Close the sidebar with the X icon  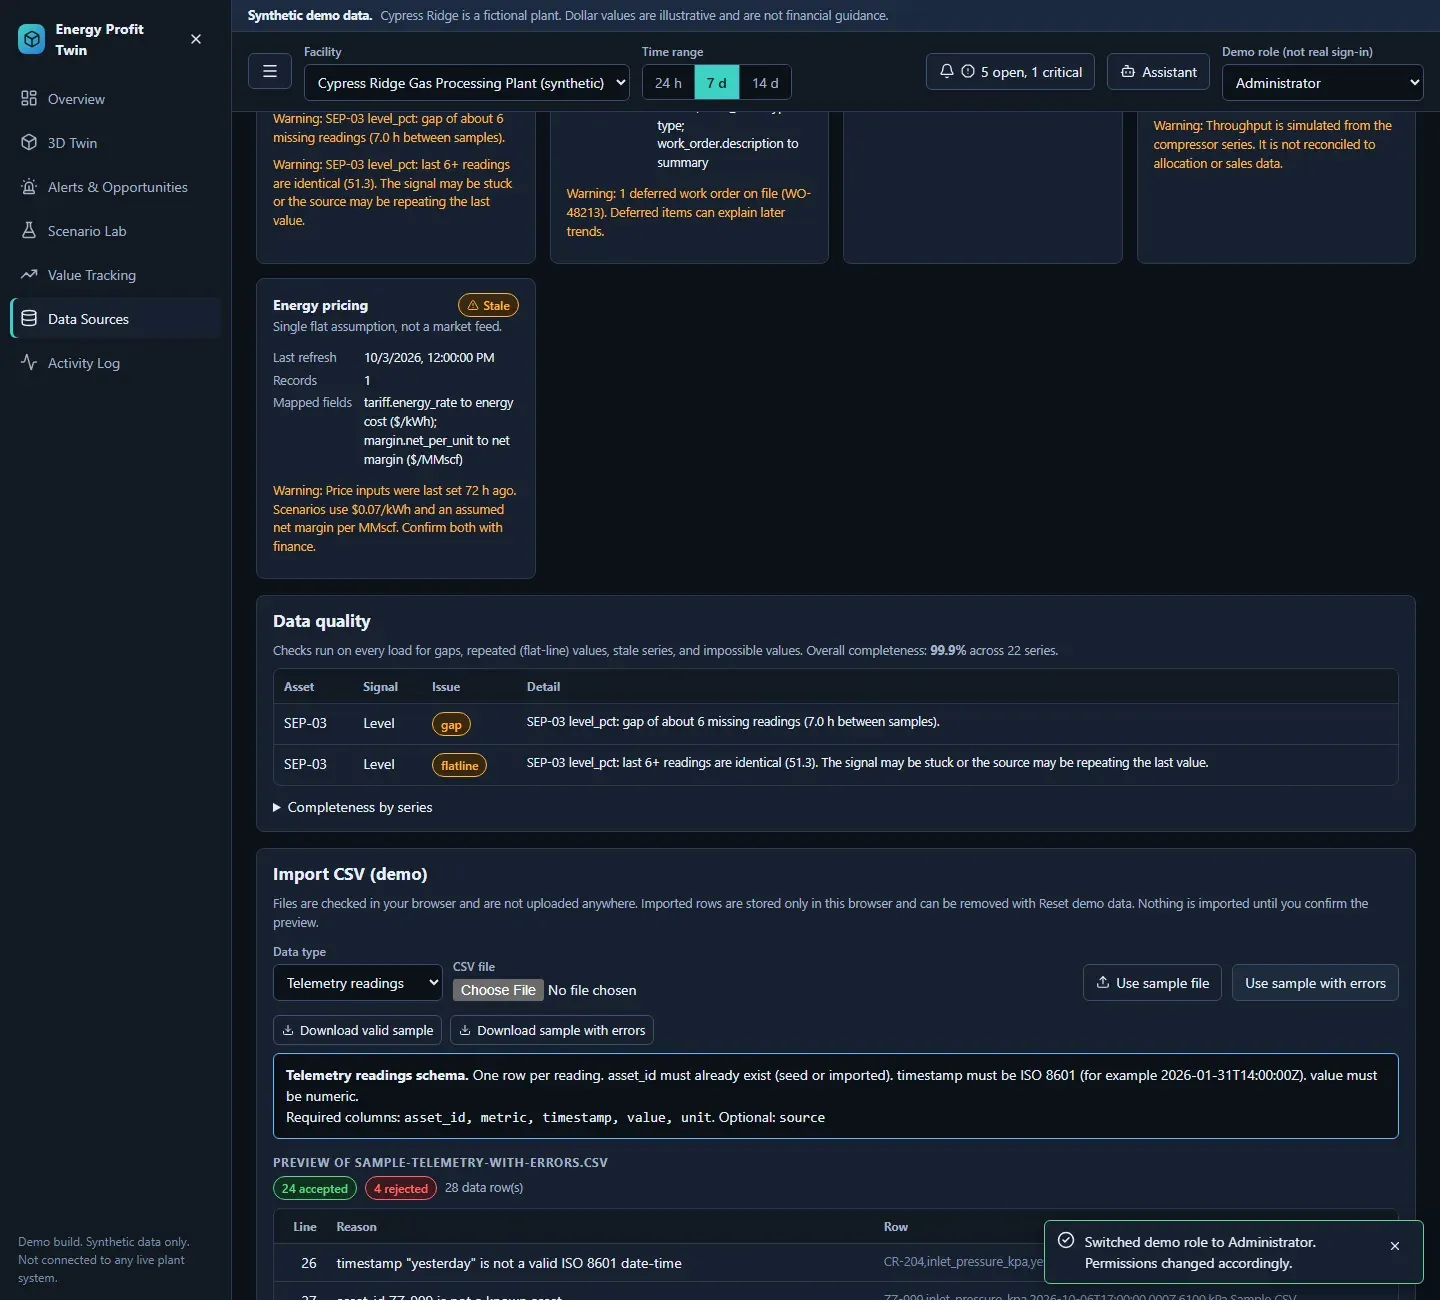(196, 39)
